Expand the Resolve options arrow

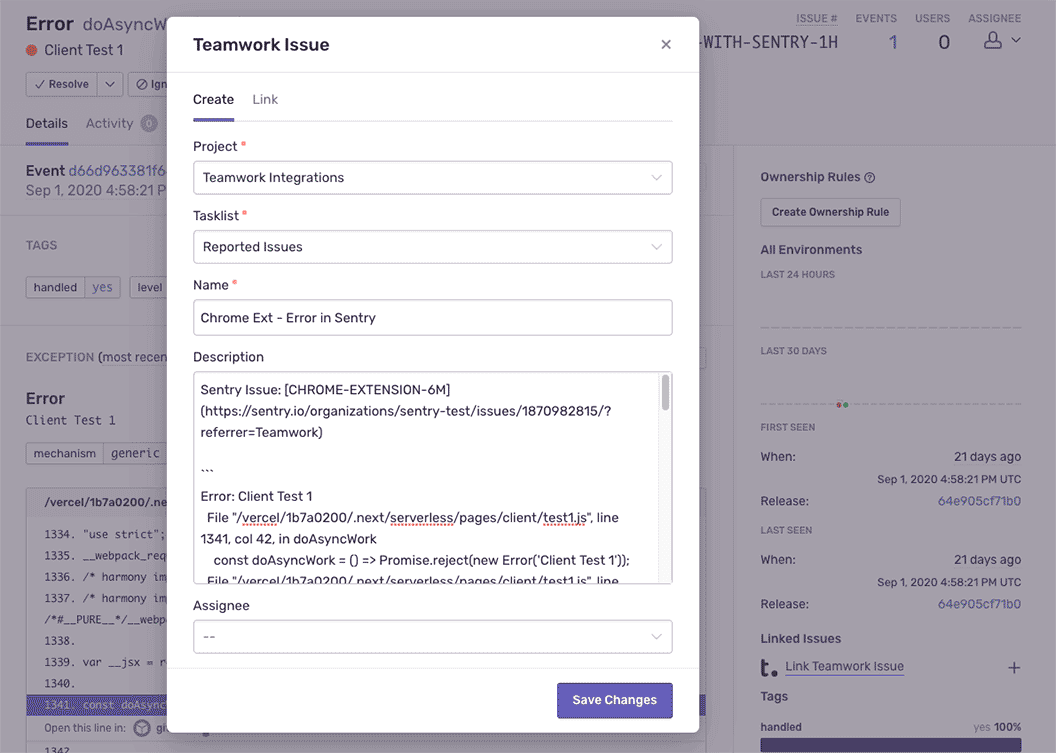(110, 85)
